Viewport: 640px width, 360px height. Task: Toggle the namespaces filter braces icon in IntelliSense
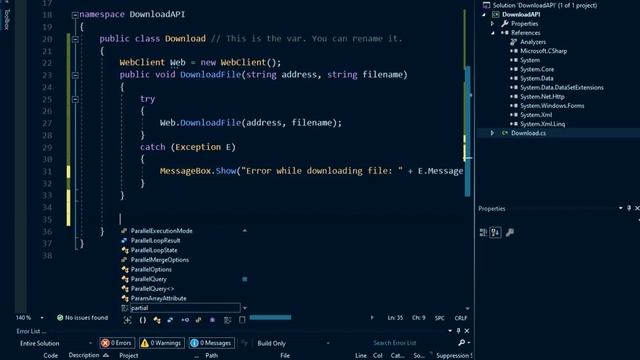(142, 320)
